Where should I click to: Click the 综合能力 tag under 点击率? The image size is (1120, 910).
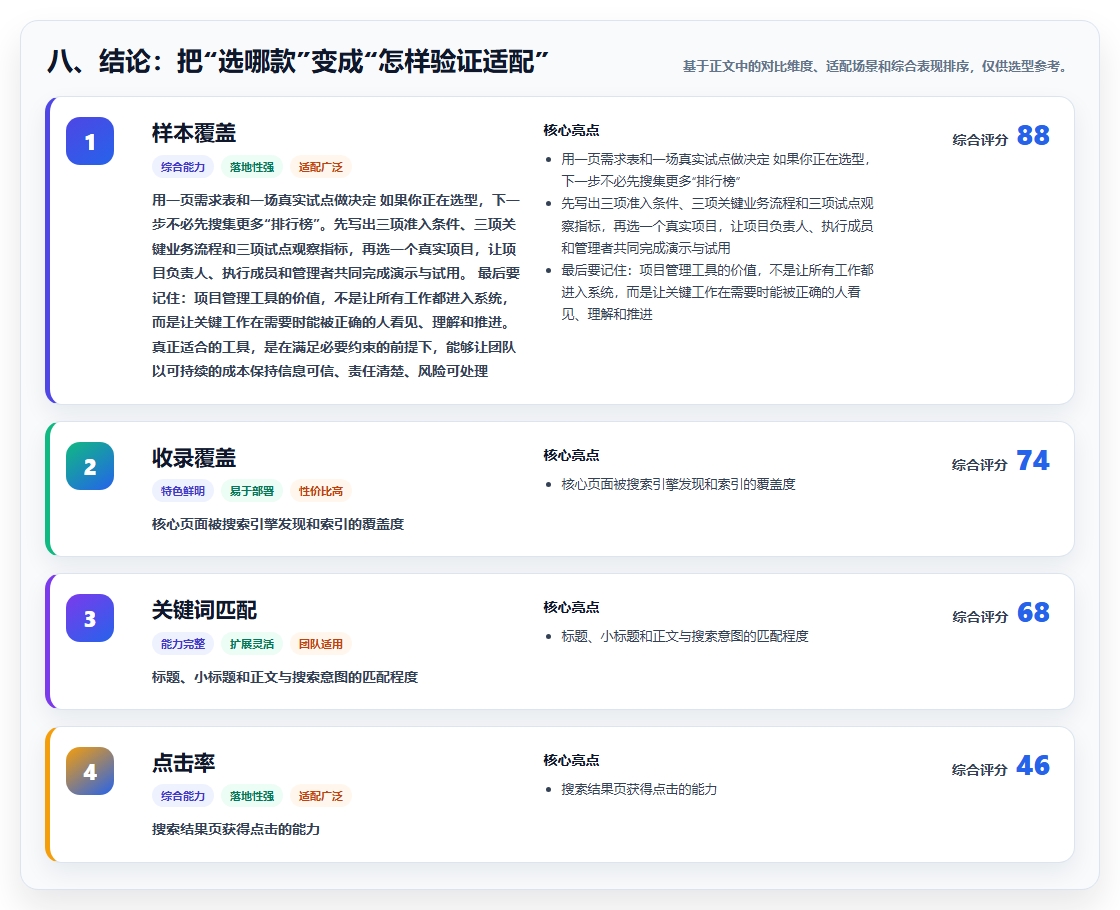coord(183,796)
